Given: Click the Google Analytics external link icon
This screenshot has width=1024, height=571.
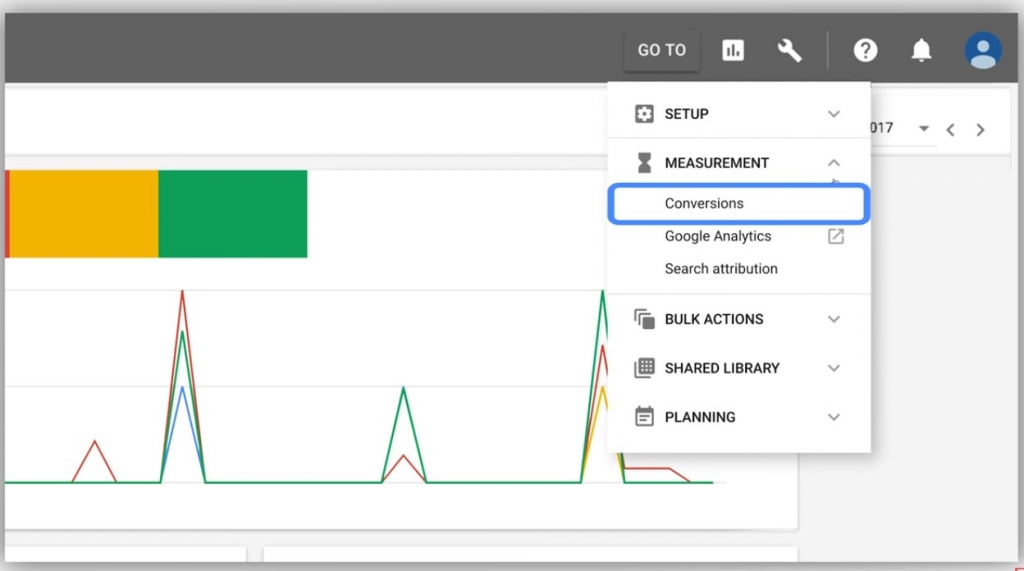Looking at the screenshot, I should click(836, 236).
